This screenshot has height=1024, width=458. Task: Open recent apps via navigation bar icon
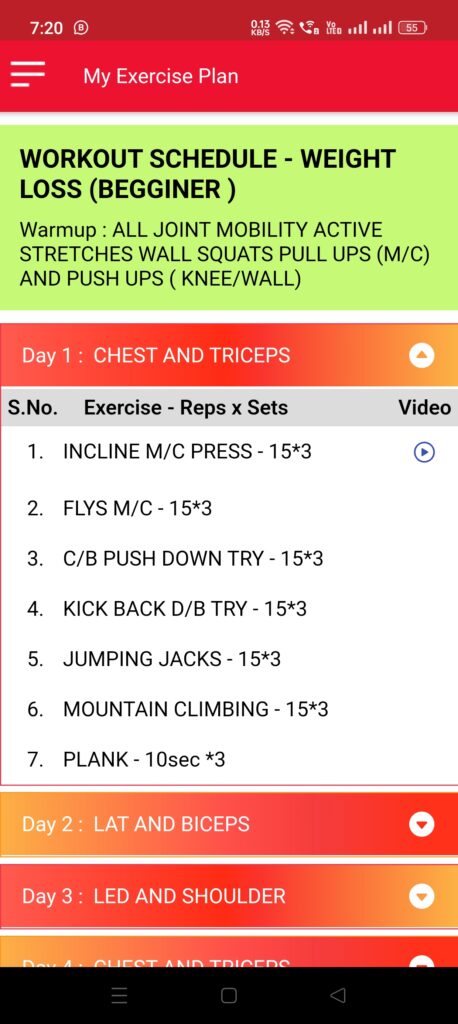(119, 995)
